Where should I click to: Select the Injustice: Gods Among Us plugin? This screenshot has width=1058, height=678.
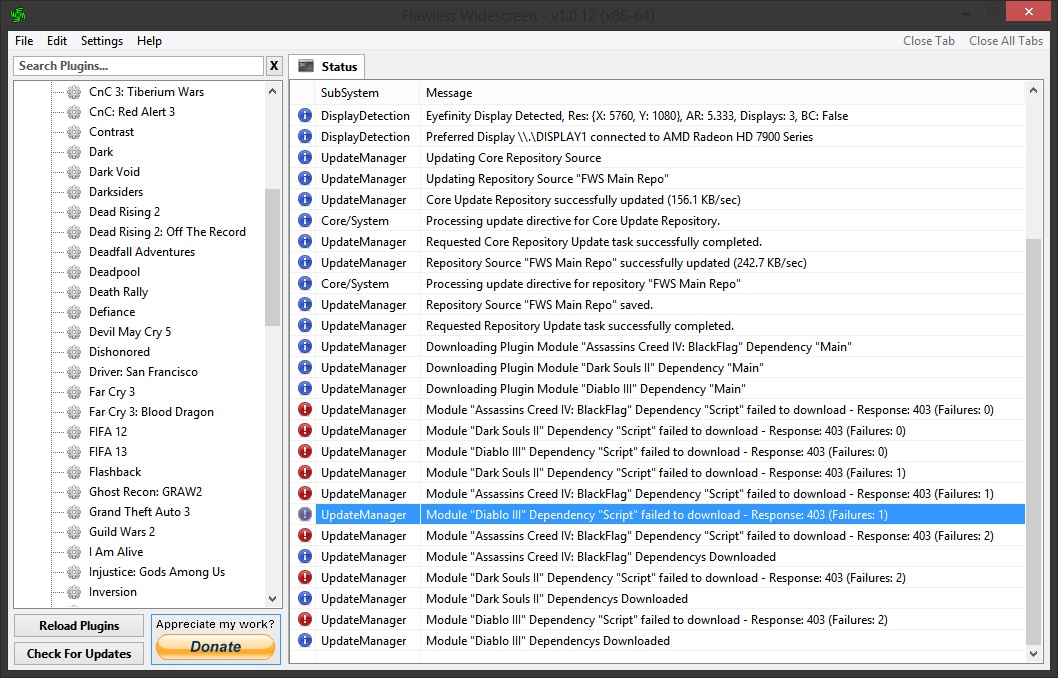click(x=157, y=572)
